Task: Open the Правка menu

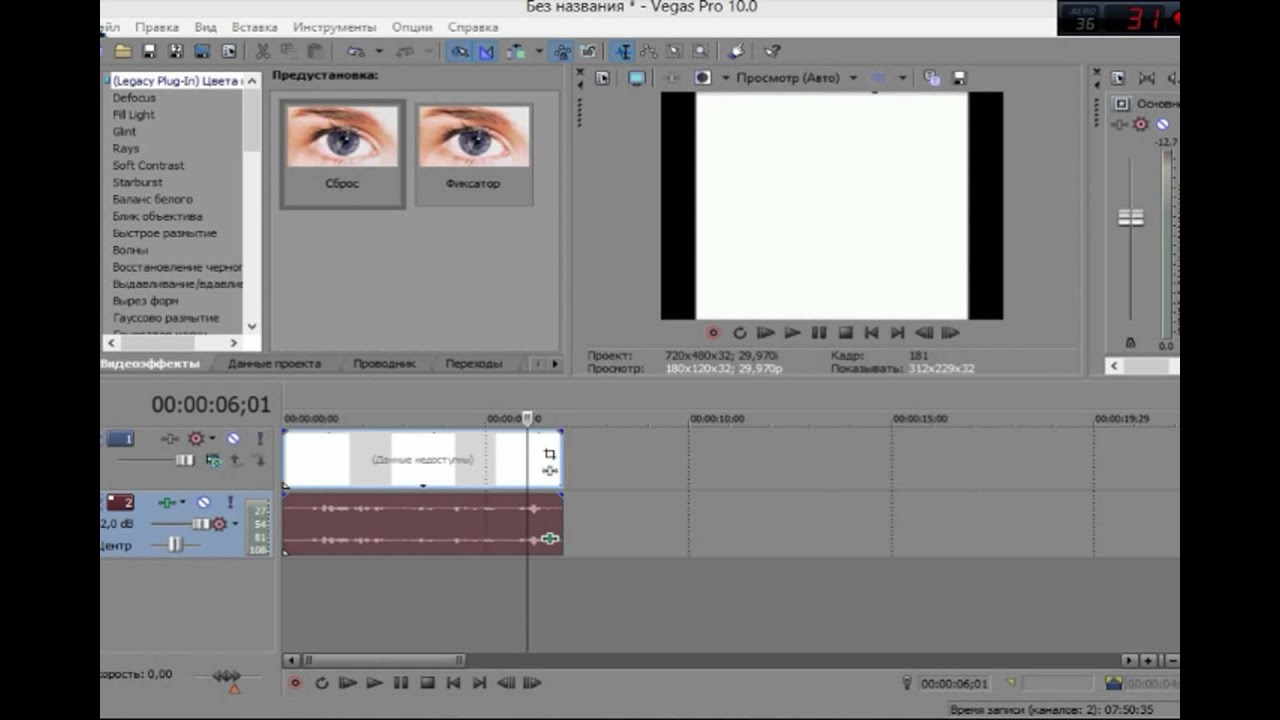Action: [x=156, y=27]
